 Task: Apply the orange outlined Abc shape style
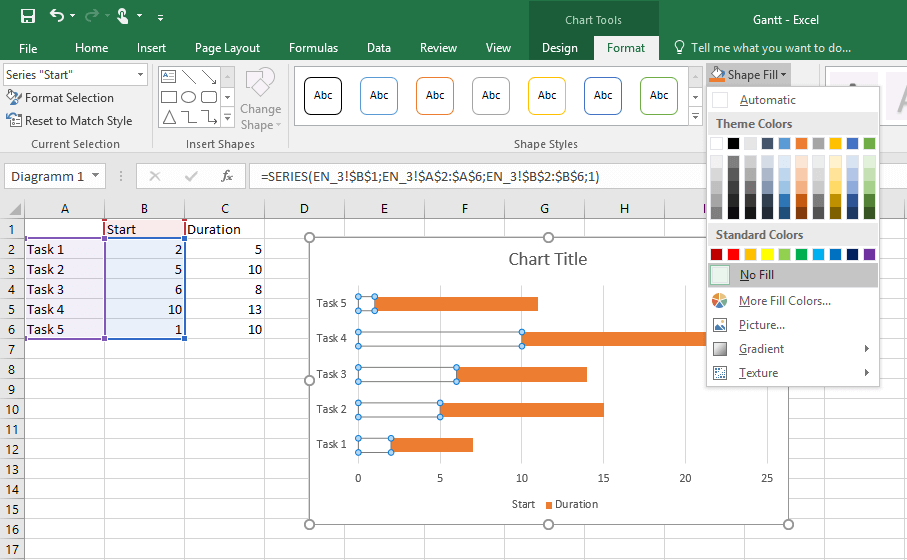(434, 95)
